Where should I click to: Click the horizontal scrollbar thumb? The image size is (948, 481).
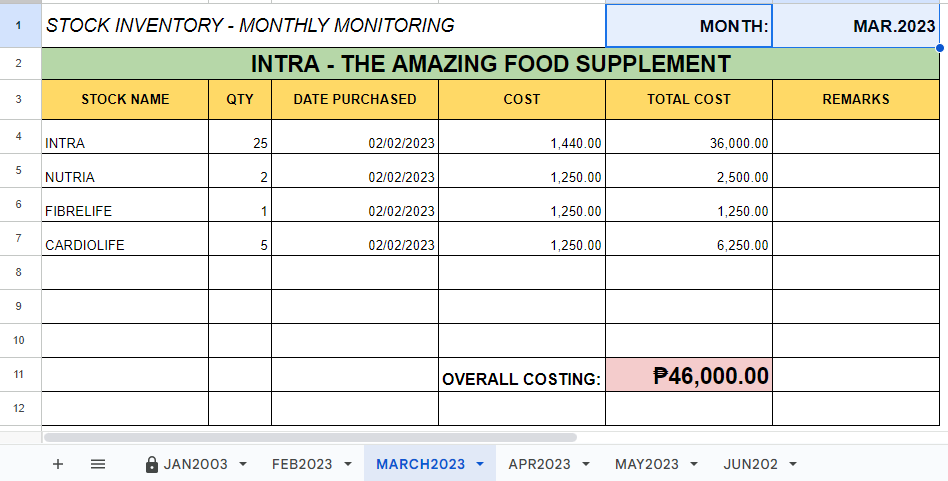[310, 437]
